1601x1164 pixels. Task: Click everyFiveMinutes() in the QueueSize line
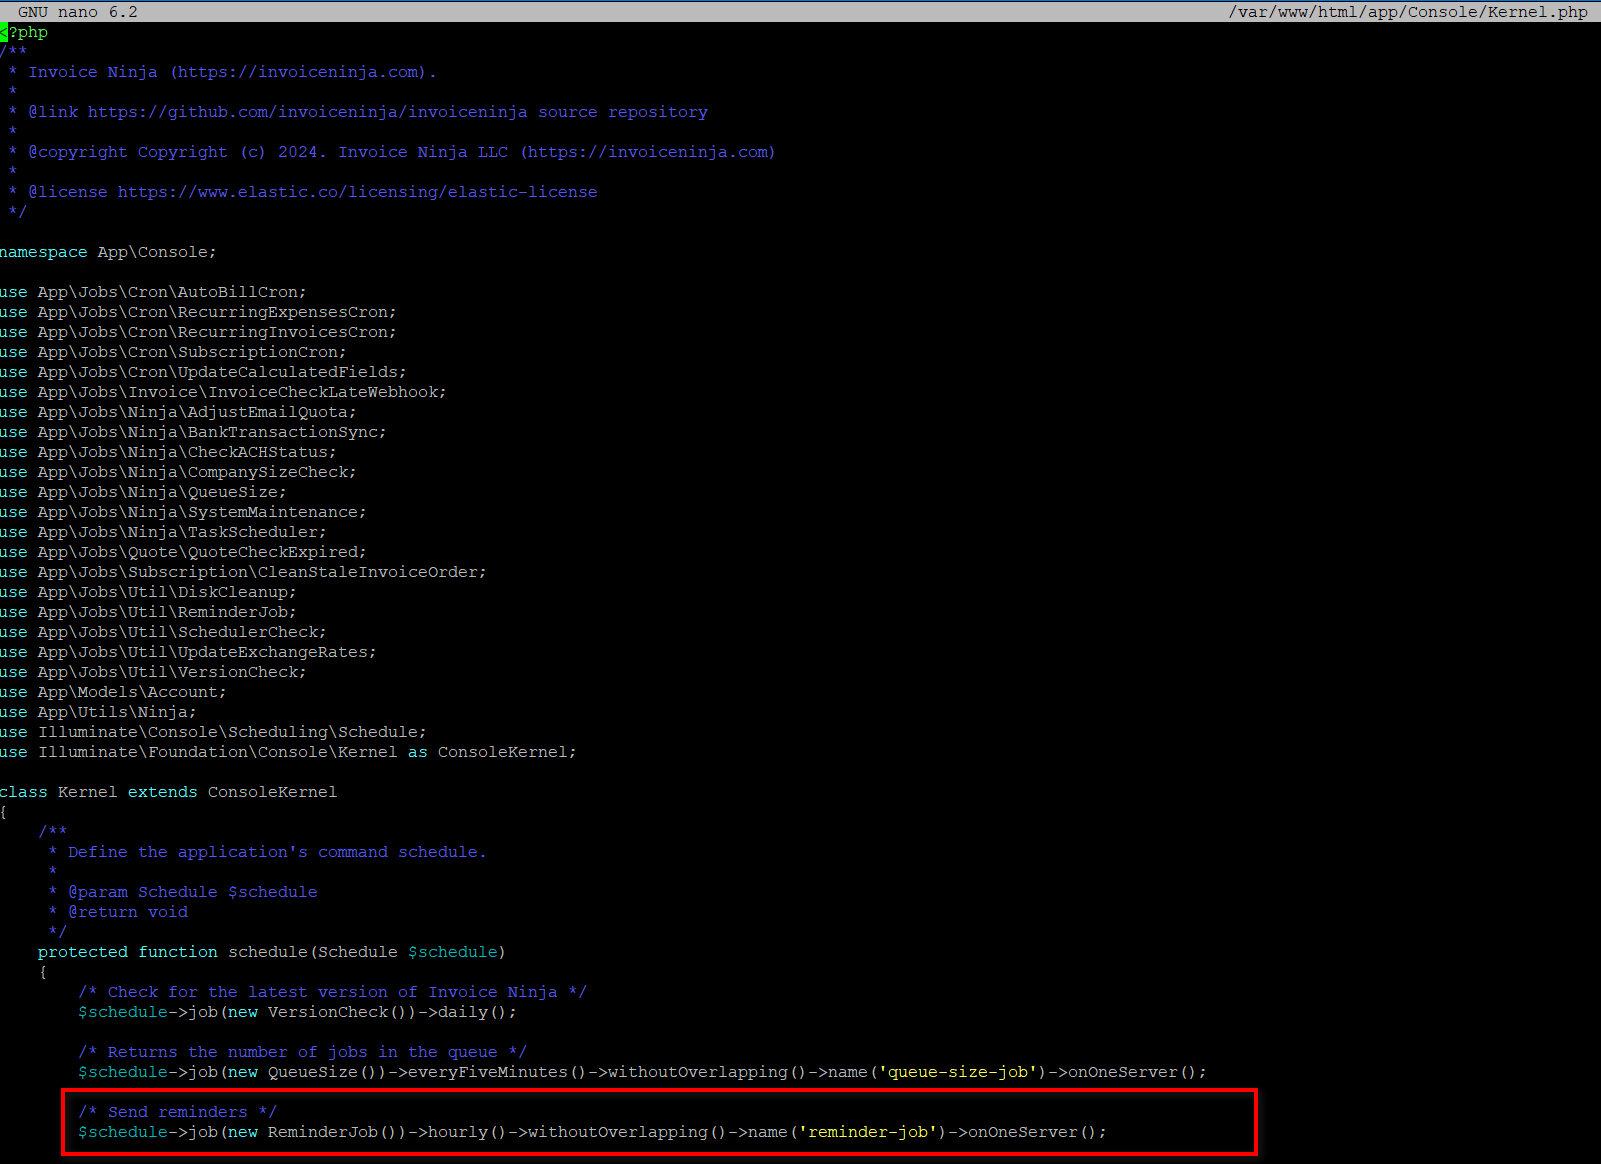tap(498, 1072)
